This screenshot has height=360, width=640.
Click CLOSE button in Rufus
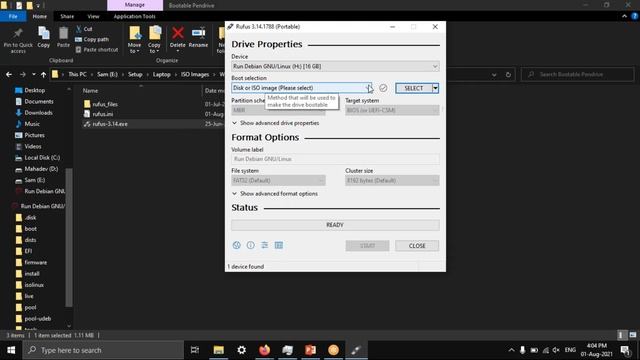pyautogui.click(x=417, y=246)
